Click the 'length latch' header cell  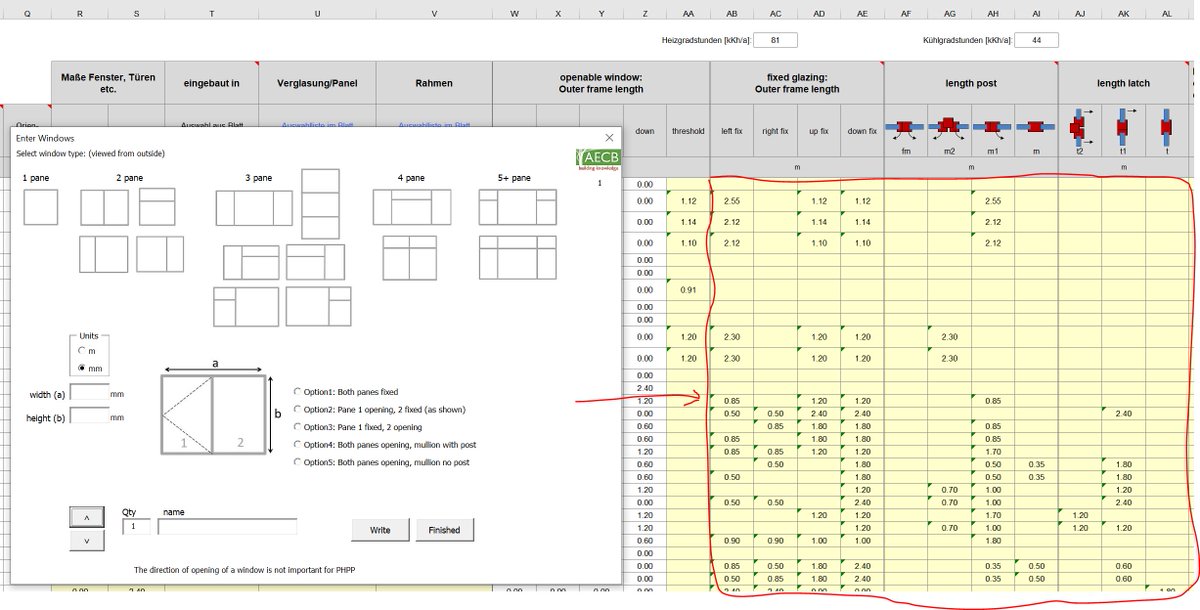click(1123, 83)
